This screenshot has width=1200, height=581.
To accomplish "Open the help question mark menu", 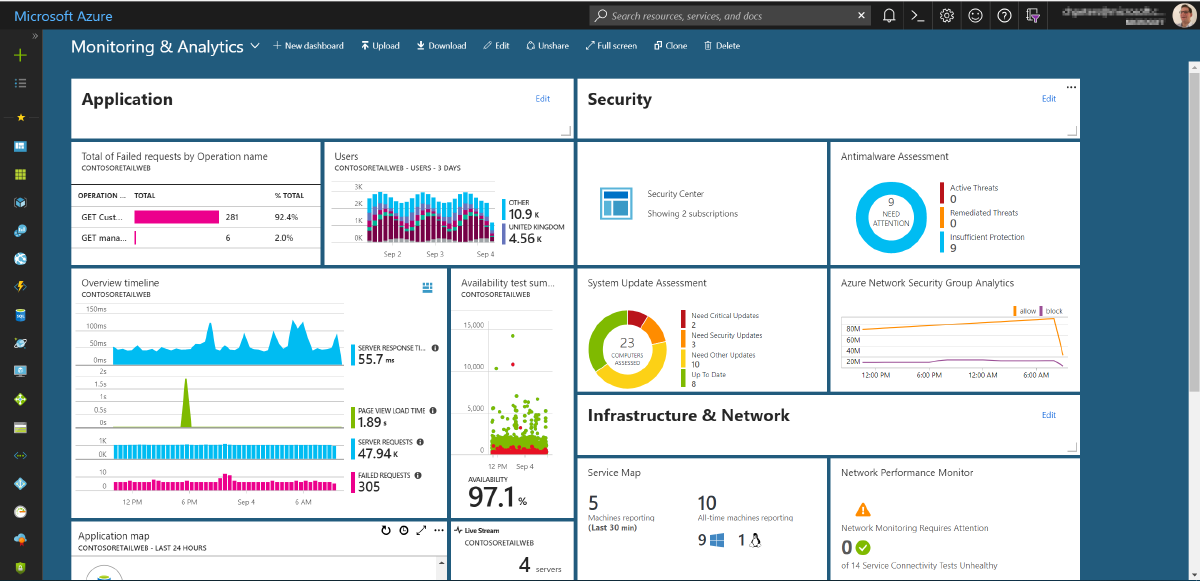I will click(x=1004, y=15).
